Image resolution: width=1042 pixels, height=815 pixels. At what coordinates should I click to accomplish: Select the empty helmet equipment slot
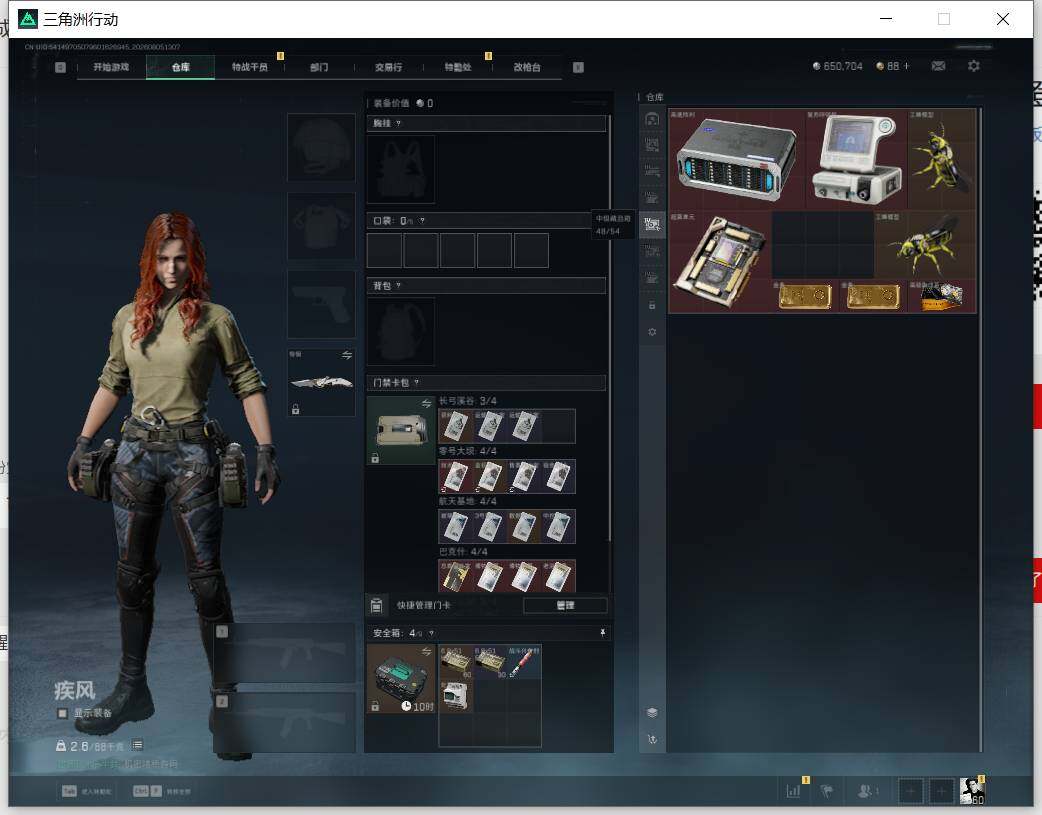point(321,147)
